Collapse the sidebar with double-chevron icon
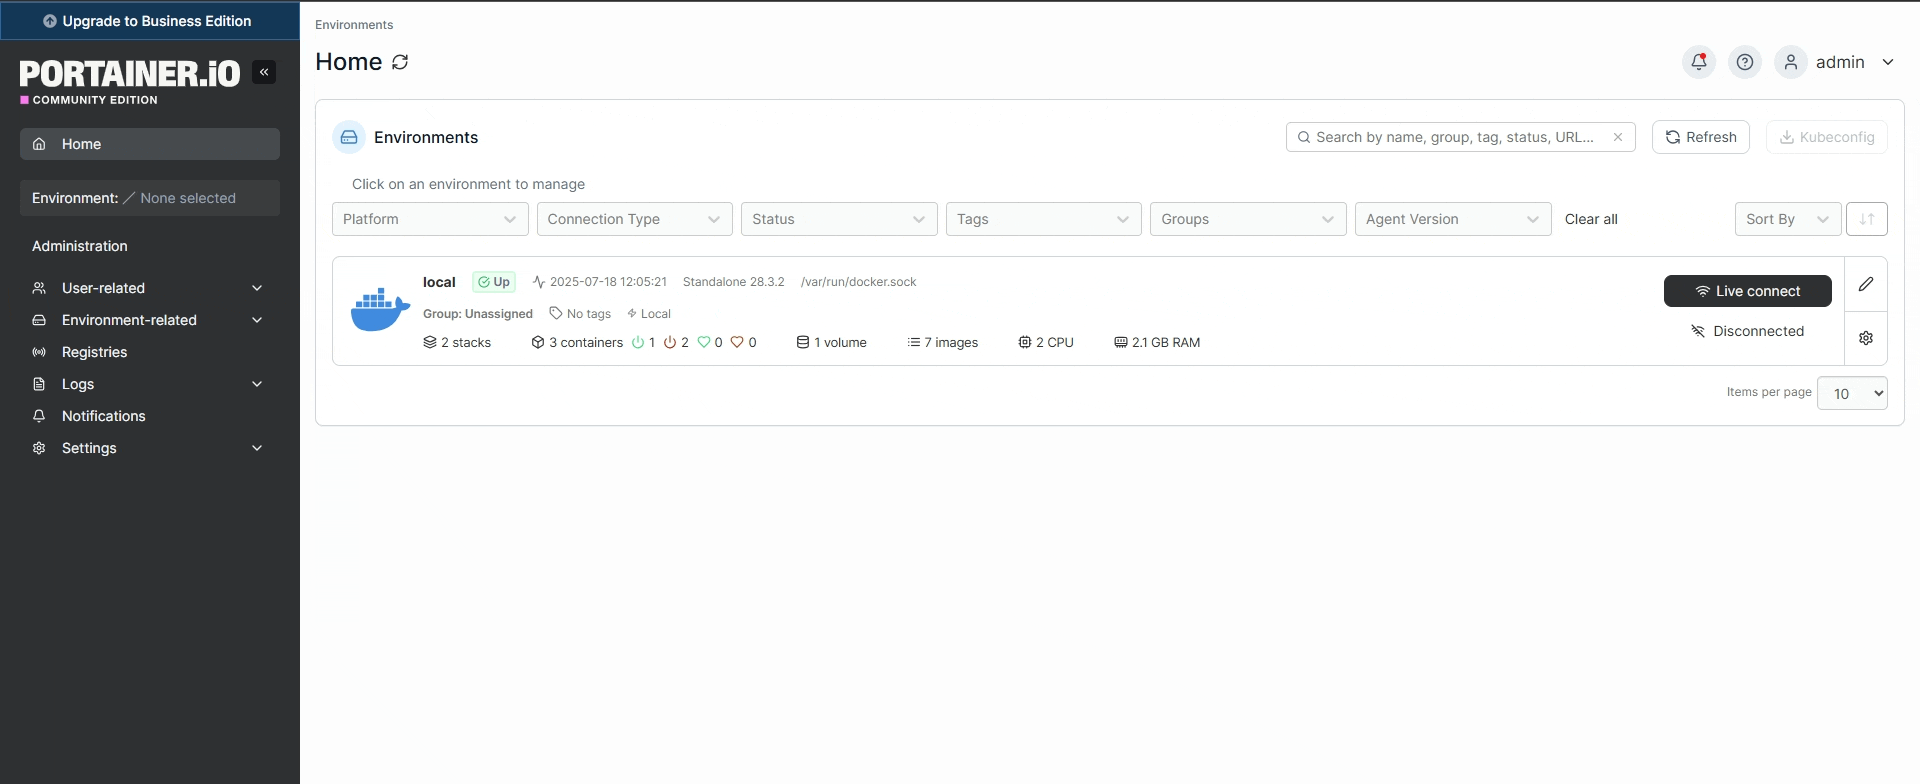Screen dimensions: 1920x784 tap(264, 72)
